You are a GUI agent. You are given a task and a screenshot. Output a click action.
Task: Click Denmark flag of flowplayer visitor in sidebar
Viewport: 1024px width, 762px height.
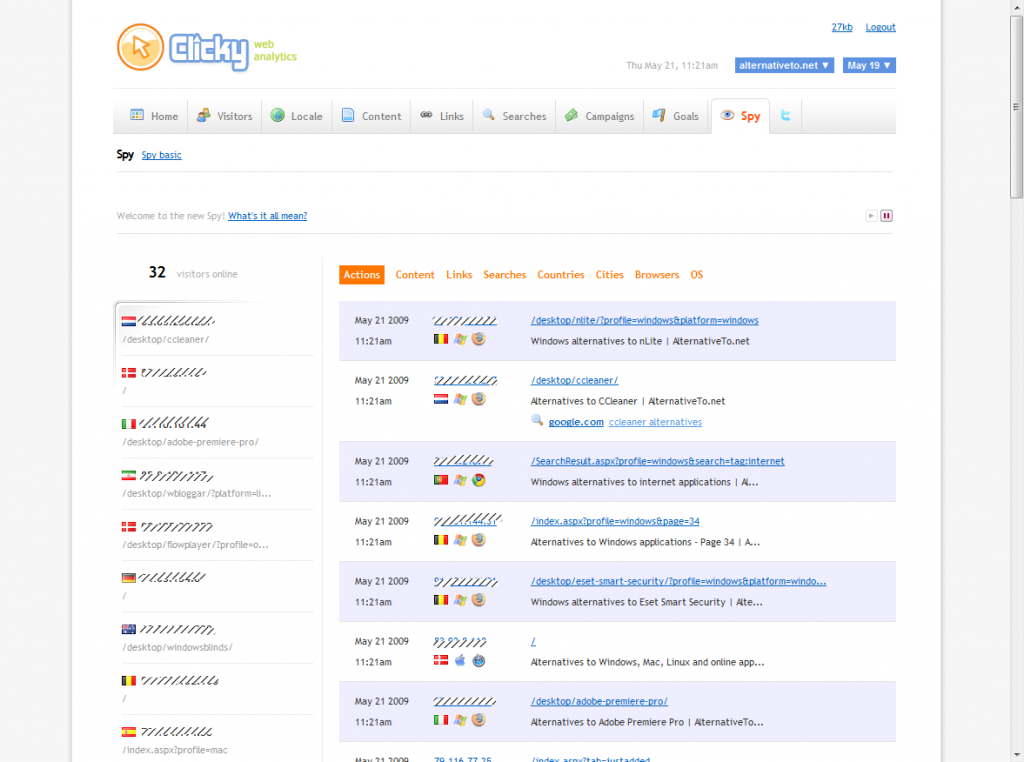[x=129, y=526]
